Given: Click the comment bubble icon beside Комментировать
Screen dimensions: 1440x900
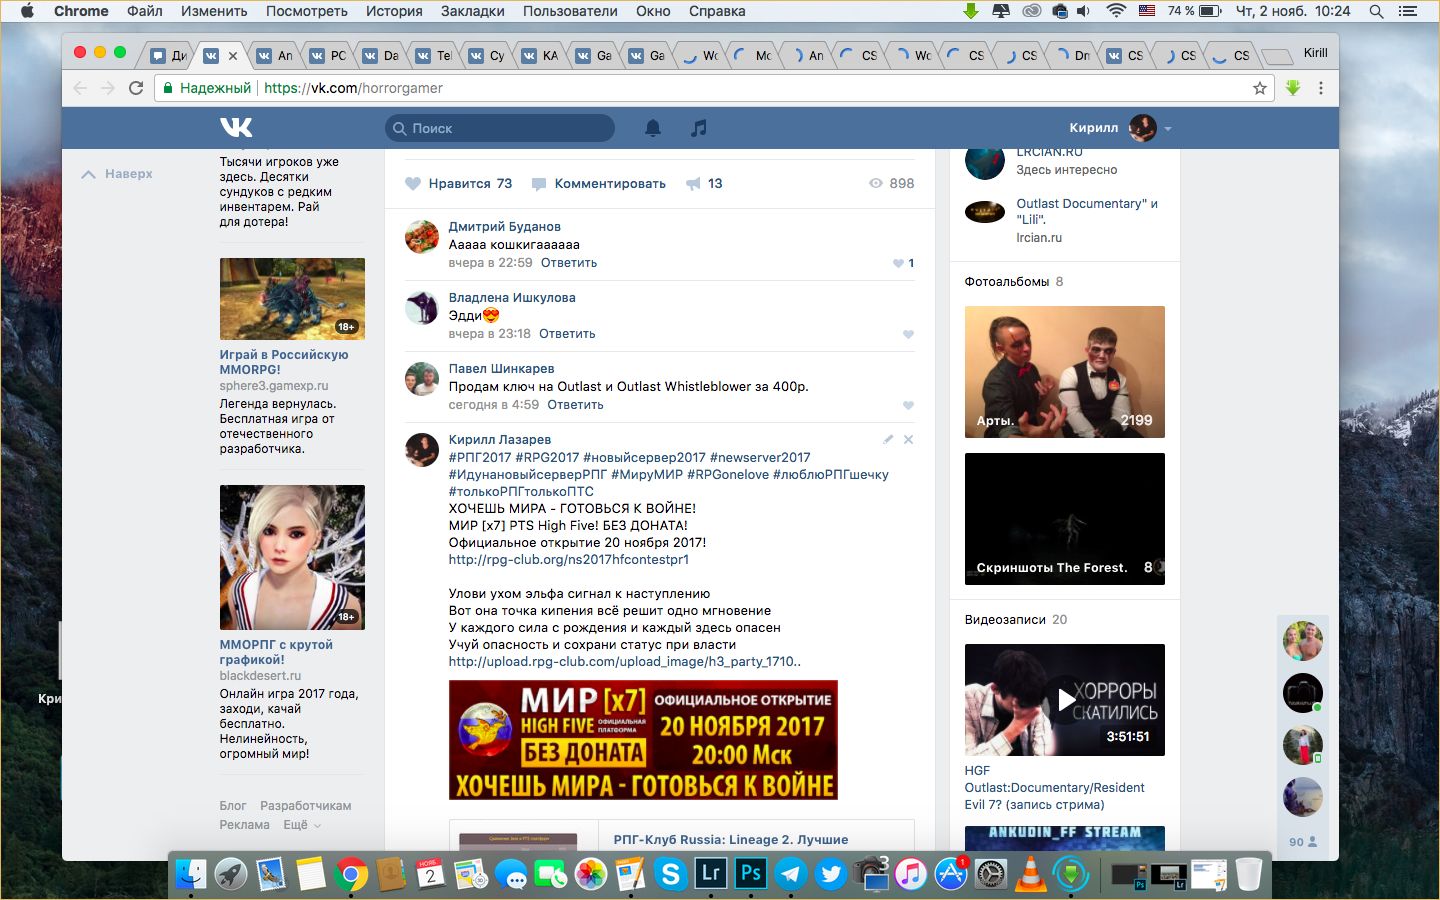Looking at the screenshot, I should coord(539,184).
